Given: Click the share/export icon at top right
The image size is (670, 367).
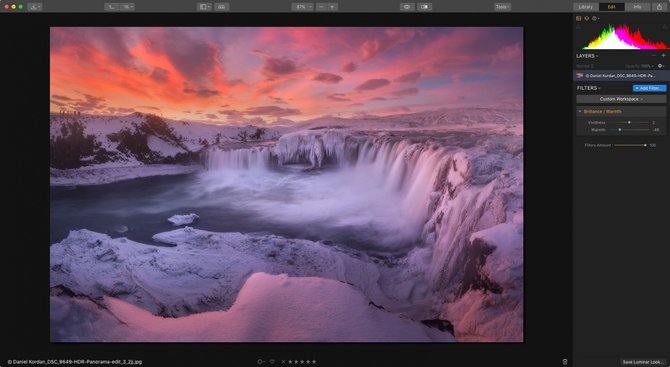Looking at the screenshot, I should tap(659, 7).
